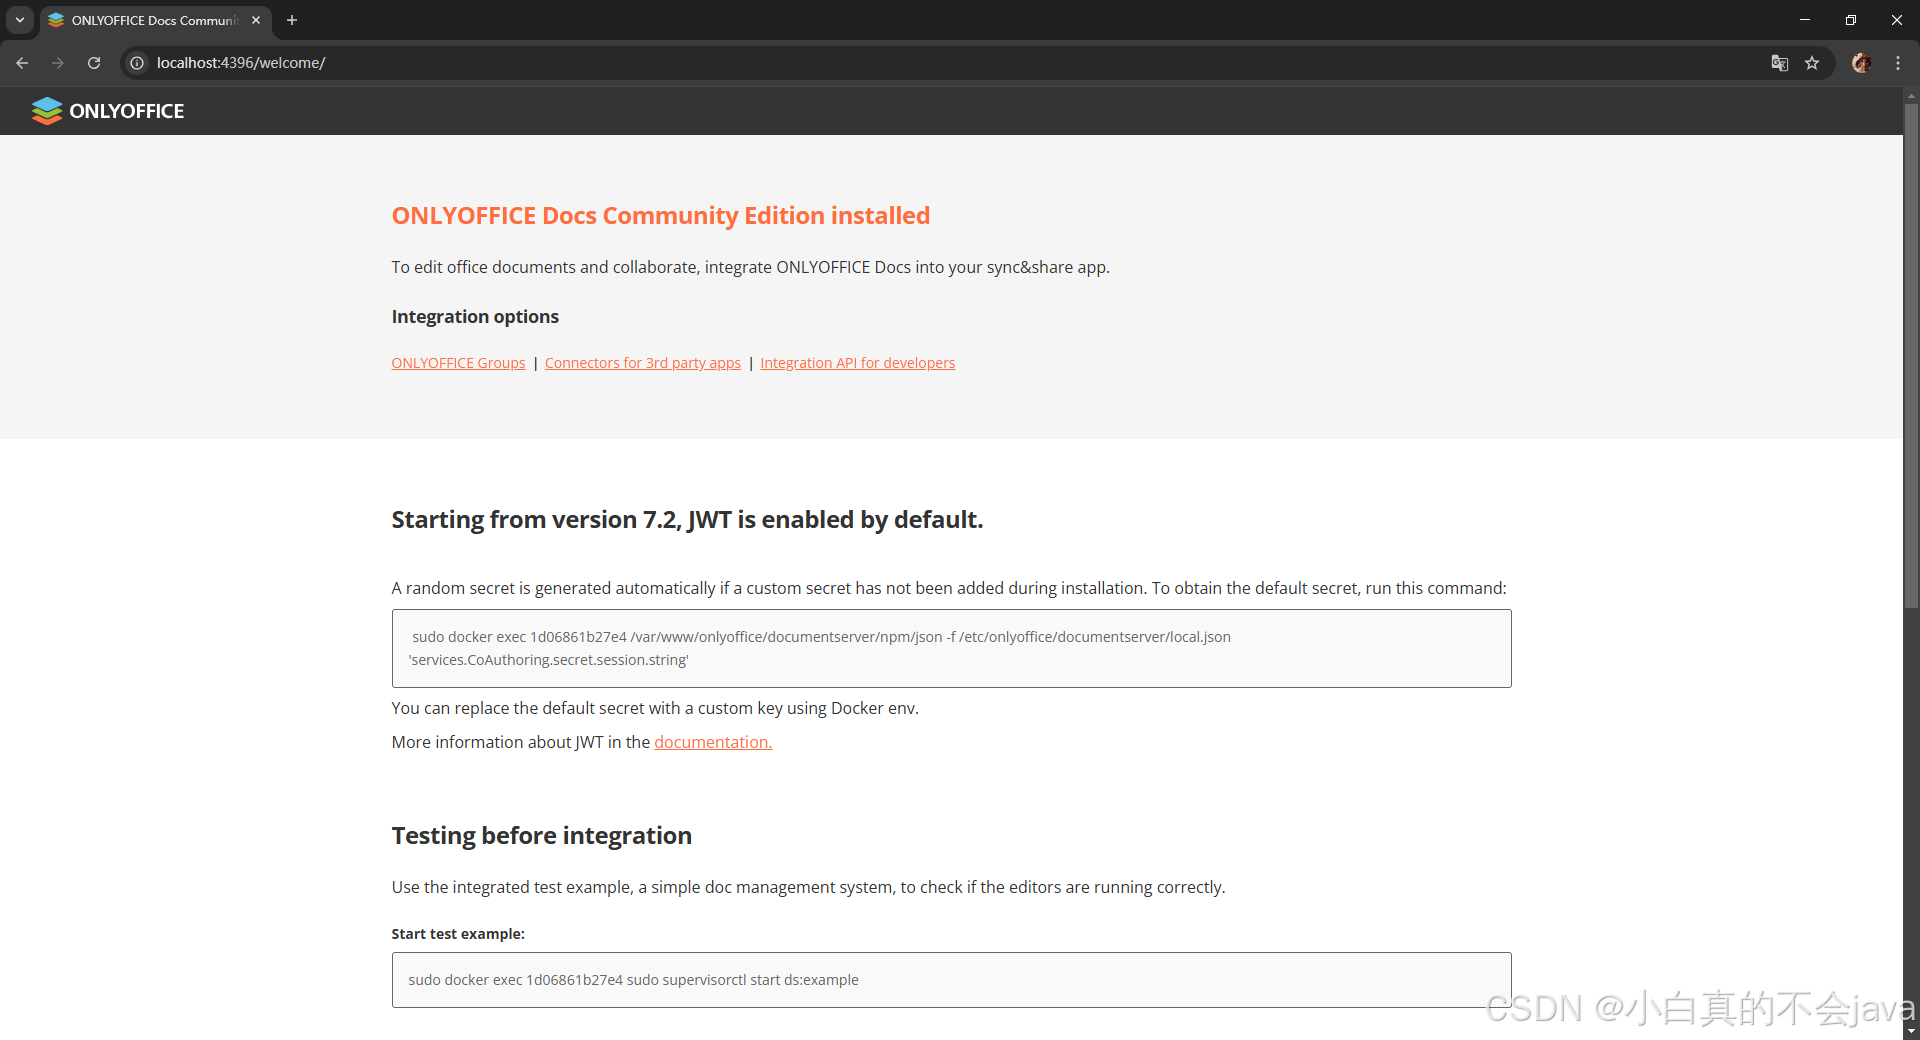The width and height of the screenshot is (1920, 1040).
Task: Select the ONLYOFFICE Docs Community tab
Action: [x=156, y=20]
